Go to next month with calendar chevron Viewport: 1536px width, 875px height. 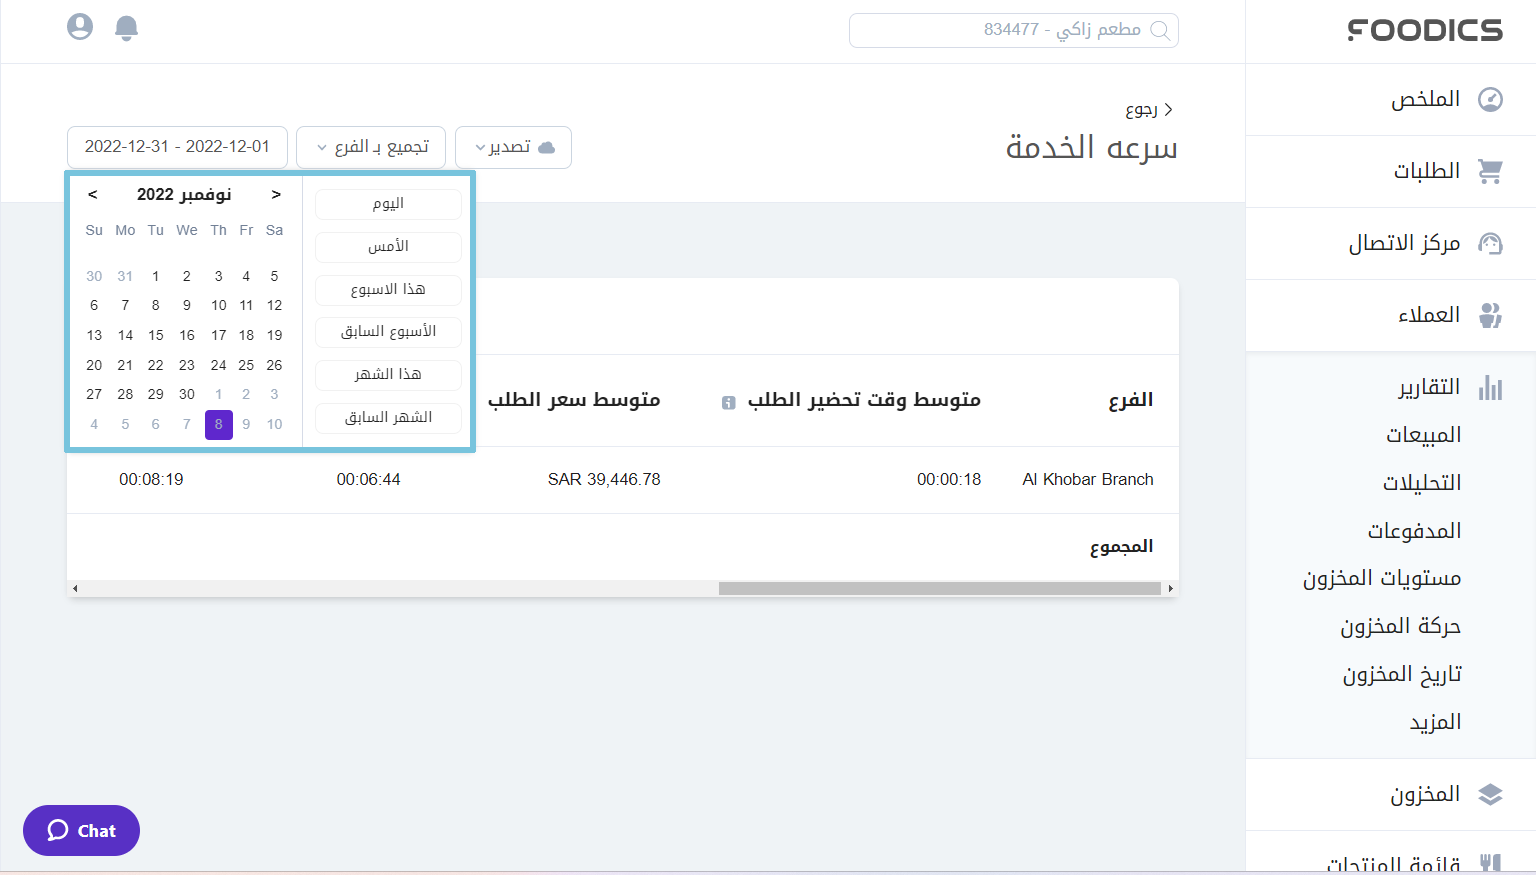pos(276,195)
